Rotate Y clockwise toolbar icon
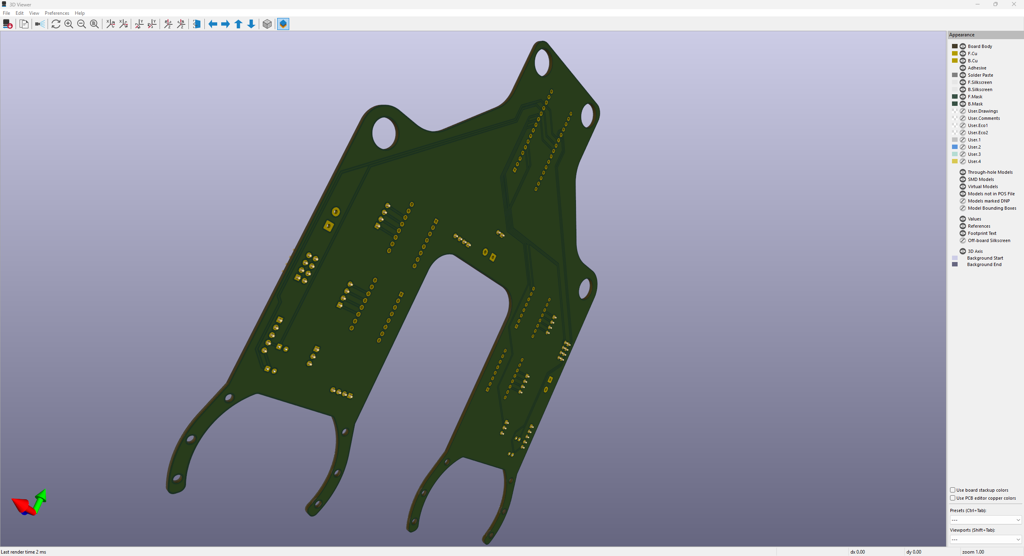1024x556 pixels. coord(139,24)
